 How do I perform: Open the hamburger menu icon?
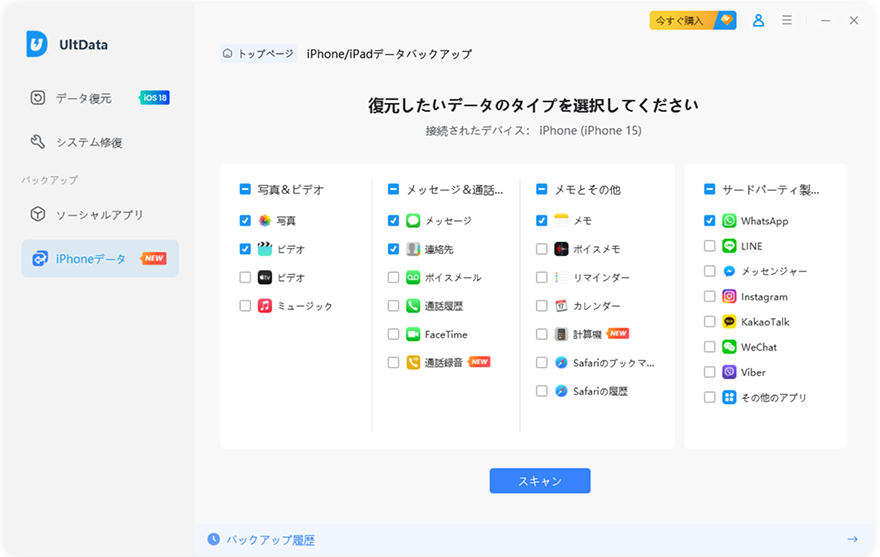coord(787,20)
